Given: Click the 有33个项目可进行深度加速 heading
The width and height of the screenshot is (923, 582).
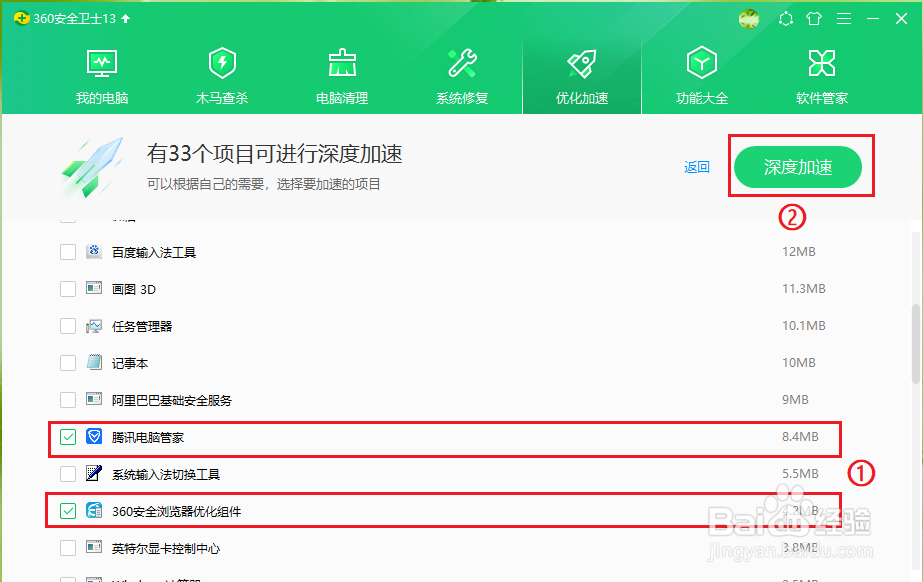Looking at the screenshot, I should (274, 154).
